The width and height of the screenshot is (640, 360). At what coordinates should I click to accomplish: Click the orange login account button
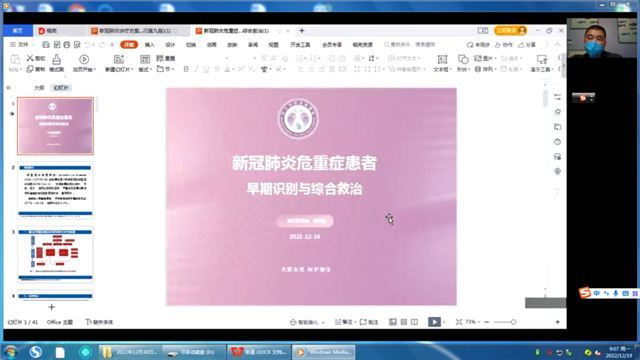(510, 31)
